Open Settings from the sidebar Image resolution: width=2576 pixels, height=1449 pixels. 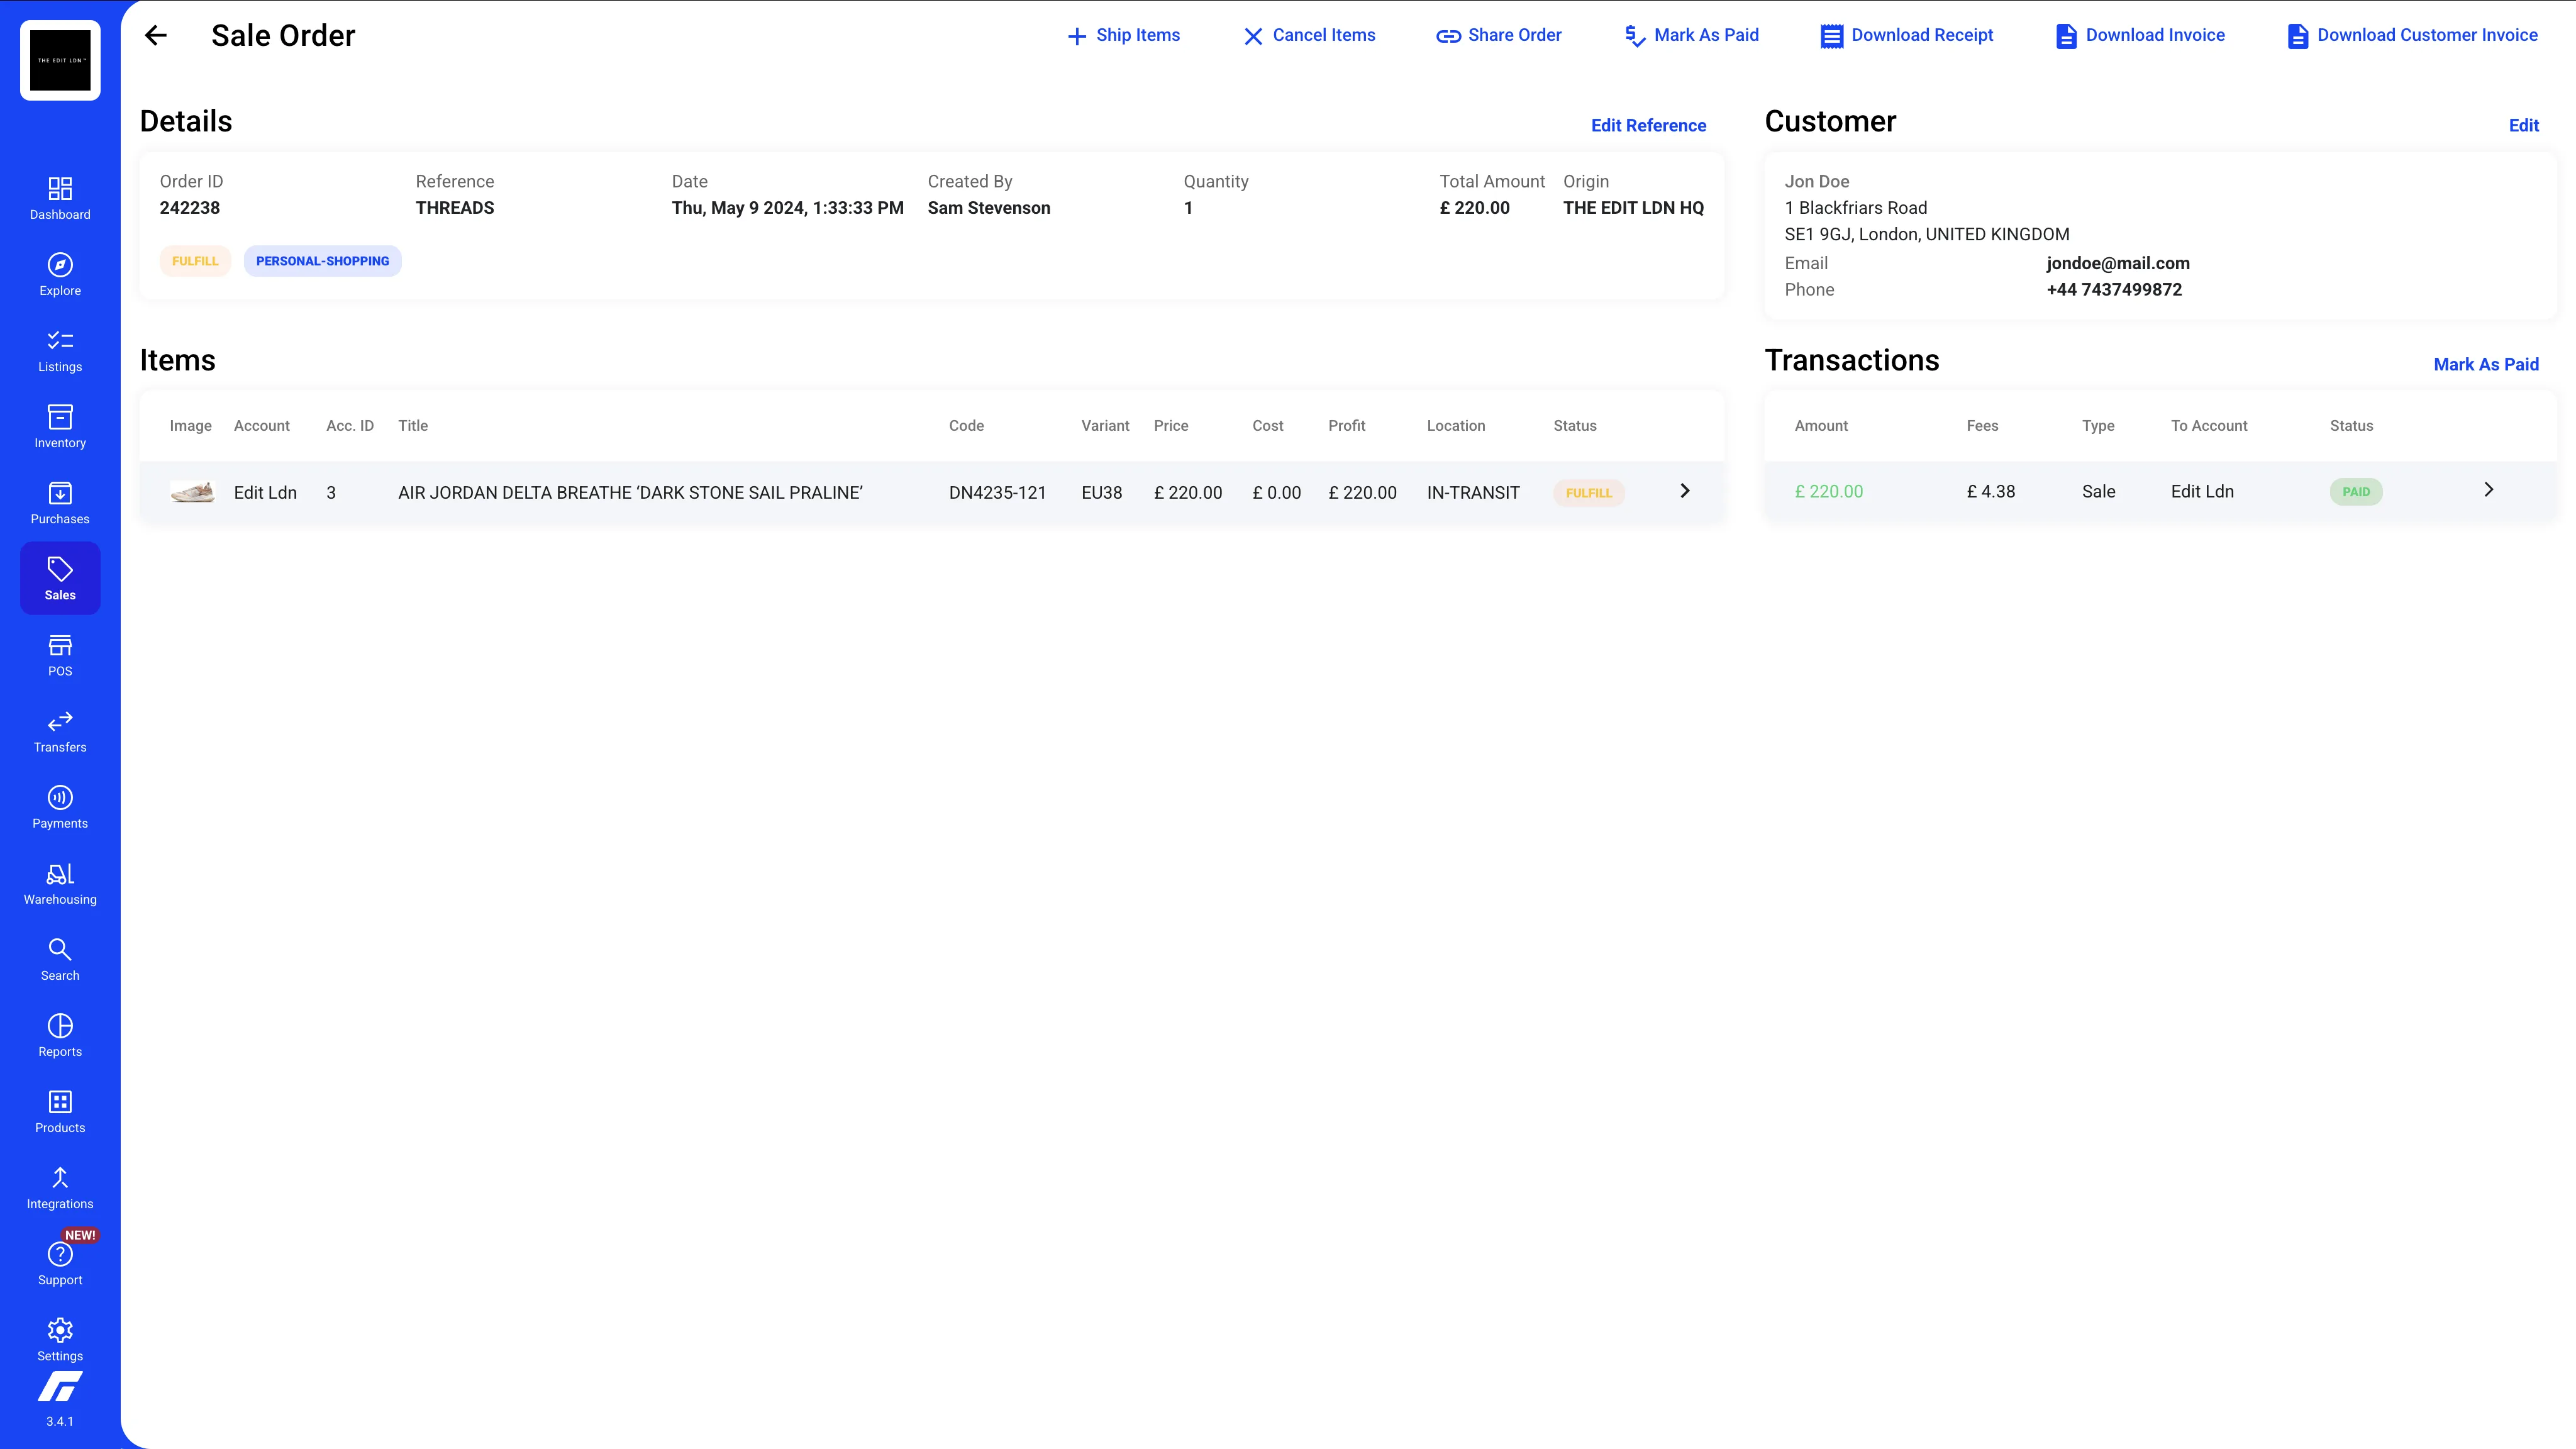click(x=60, y=1338)
